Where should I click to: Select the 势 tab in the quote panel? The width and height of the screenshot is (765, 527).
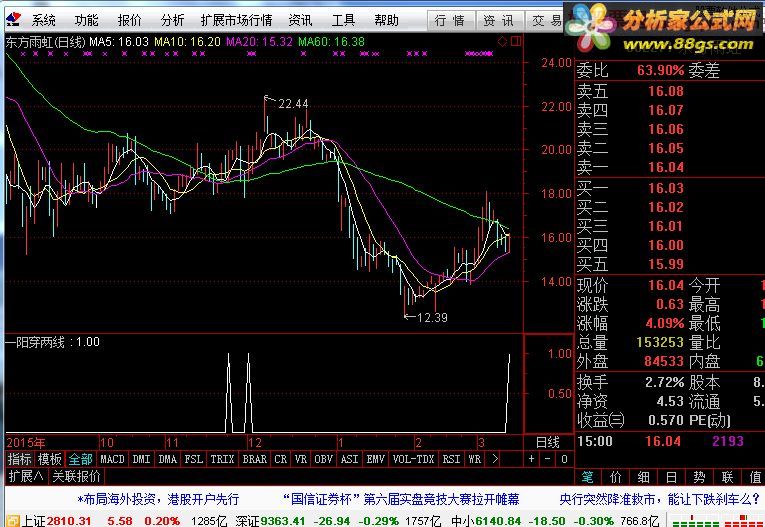click(x=699, y=477)
